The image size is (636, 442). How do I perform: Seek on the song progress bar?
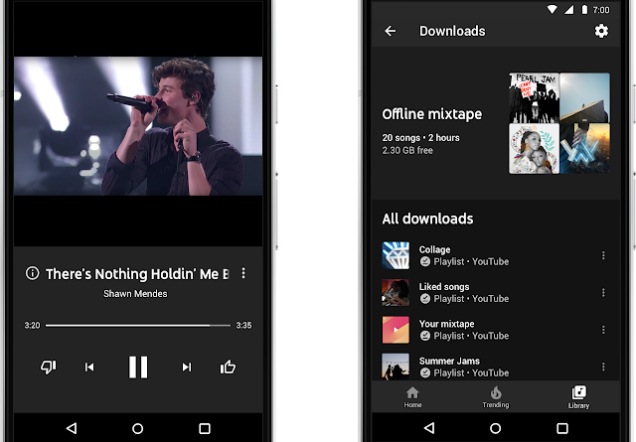point(138,325)
